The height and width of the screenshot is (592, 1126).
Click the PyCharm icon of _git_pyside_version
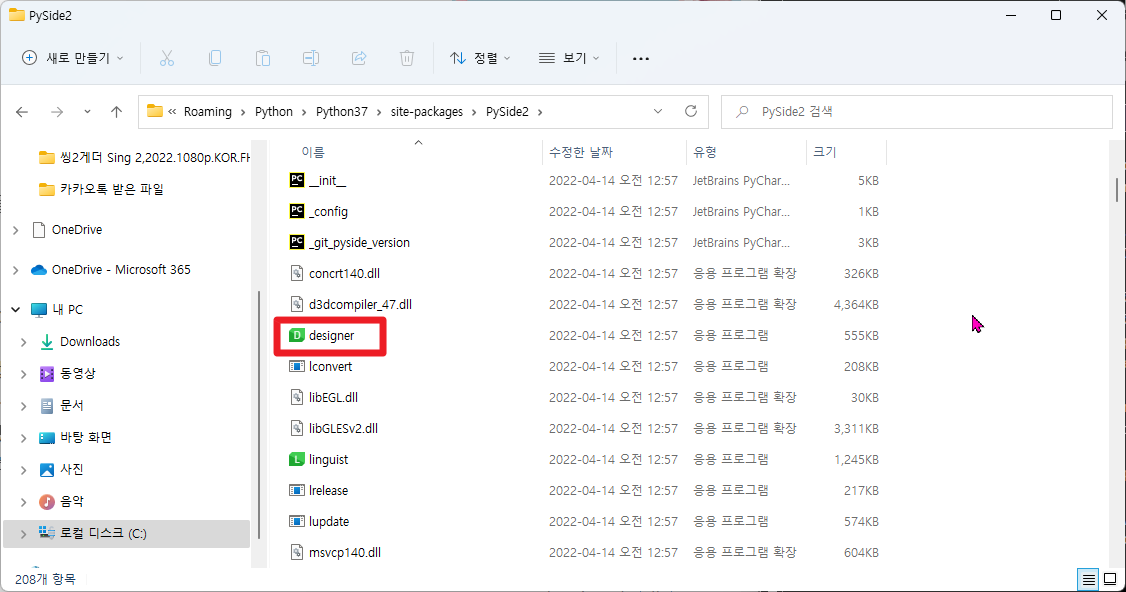[x=297, y=242]
